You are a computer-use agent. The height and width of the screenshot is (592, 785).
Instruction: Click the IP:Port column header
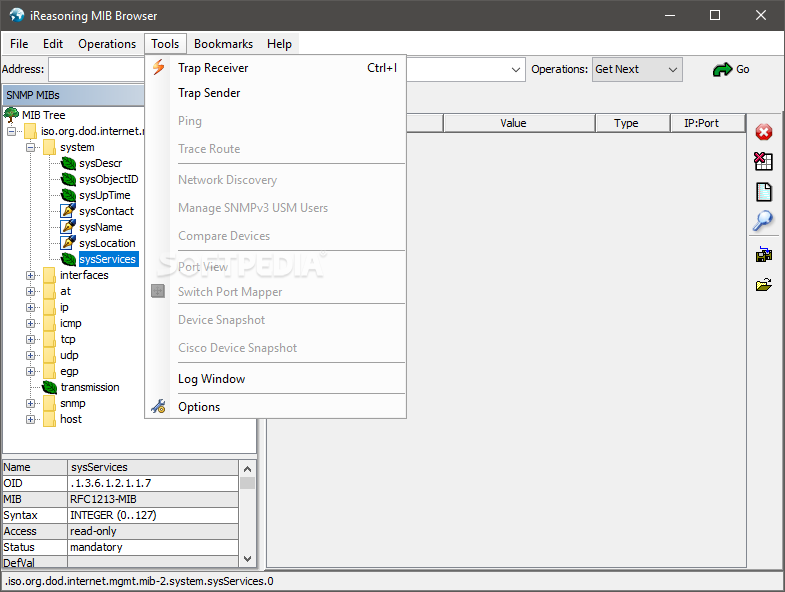click(708, 123)
